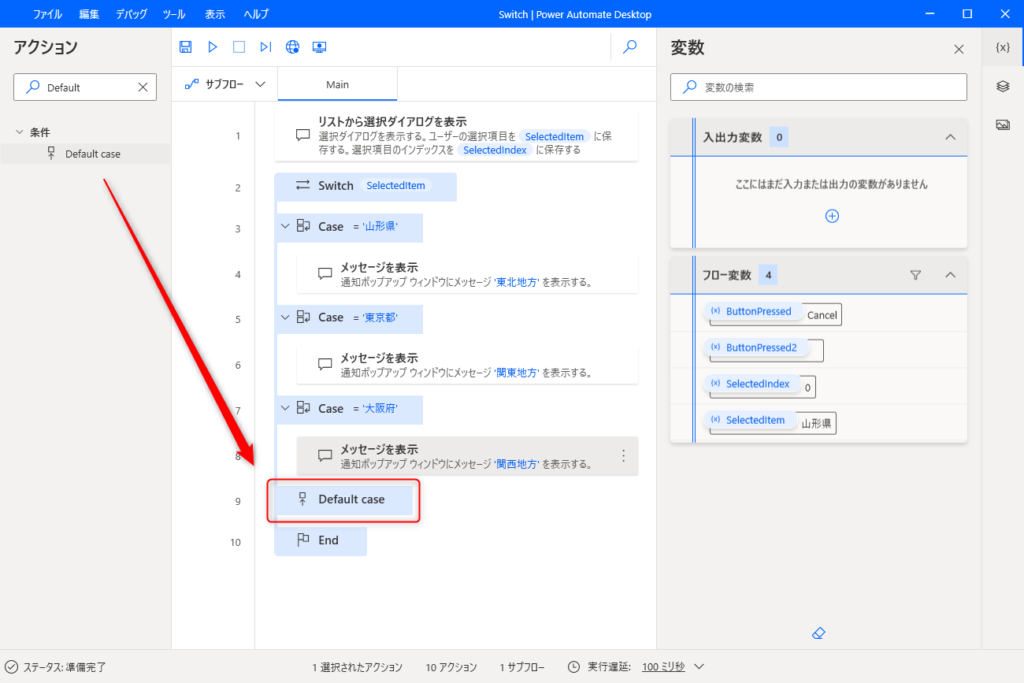Click the 1 サブフロー count in status bar
Image resolution: width=1024 pixels, height=683 pixels.
524,667
